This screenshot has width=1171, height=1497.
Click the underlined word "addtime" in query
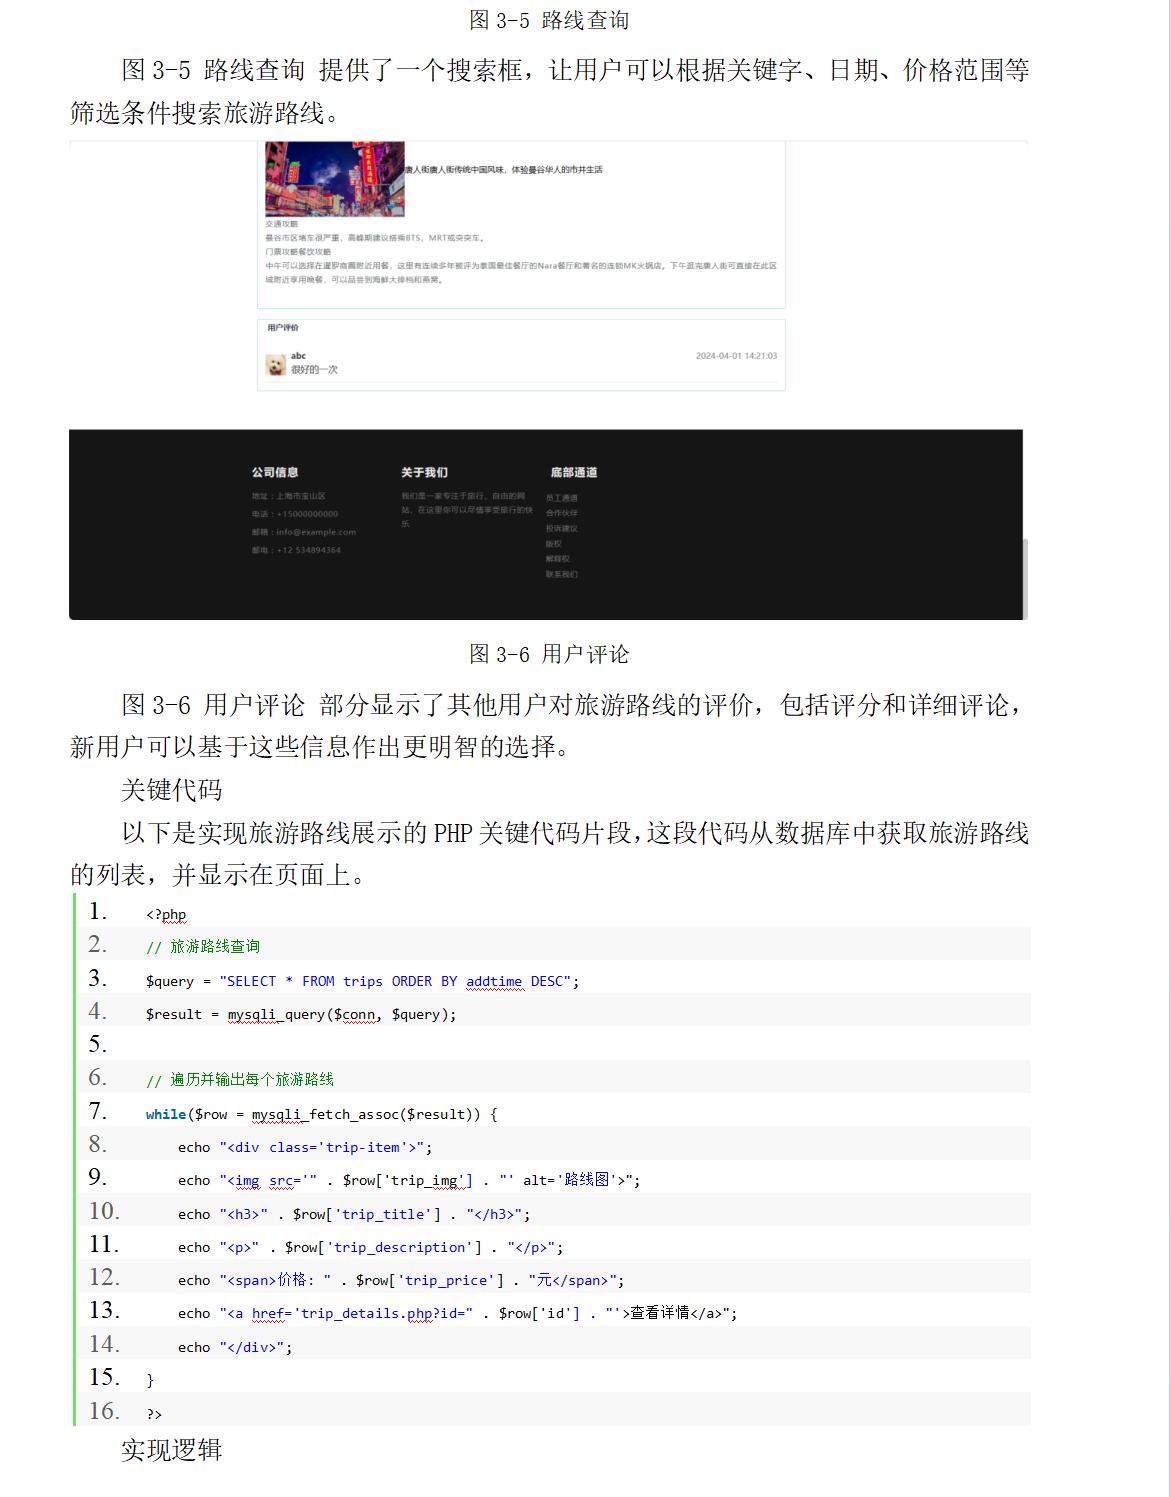[494, 981]
